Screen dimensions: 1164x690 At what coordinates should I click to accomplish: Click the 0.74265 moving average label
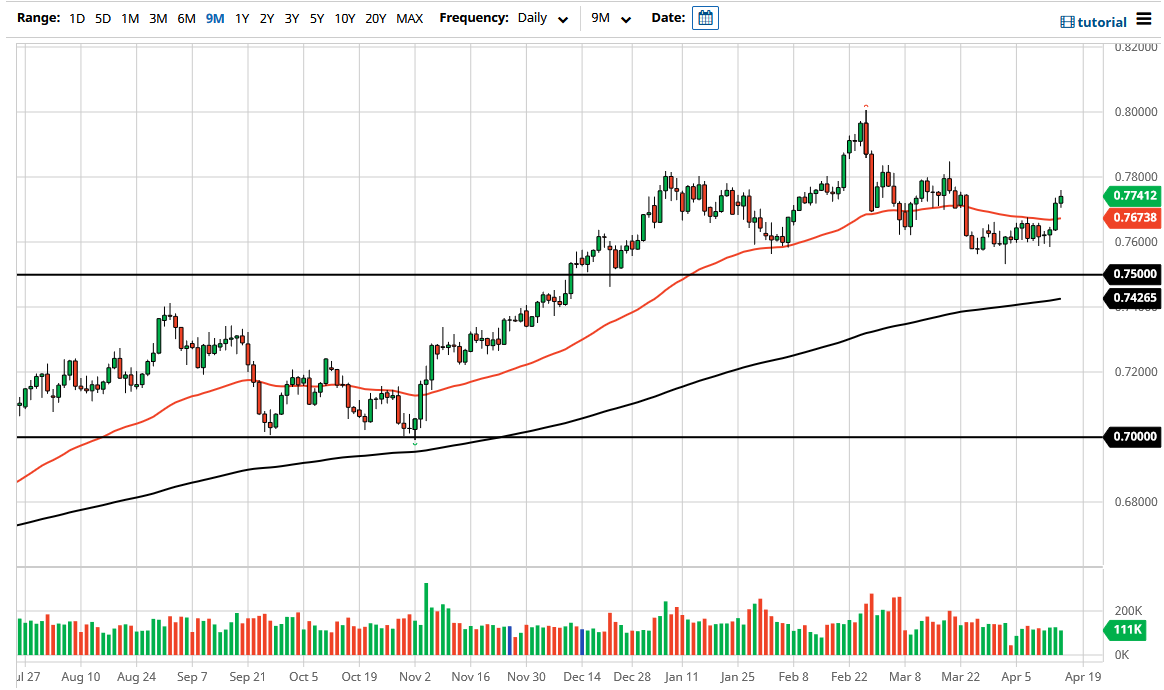pos(1134,298)
